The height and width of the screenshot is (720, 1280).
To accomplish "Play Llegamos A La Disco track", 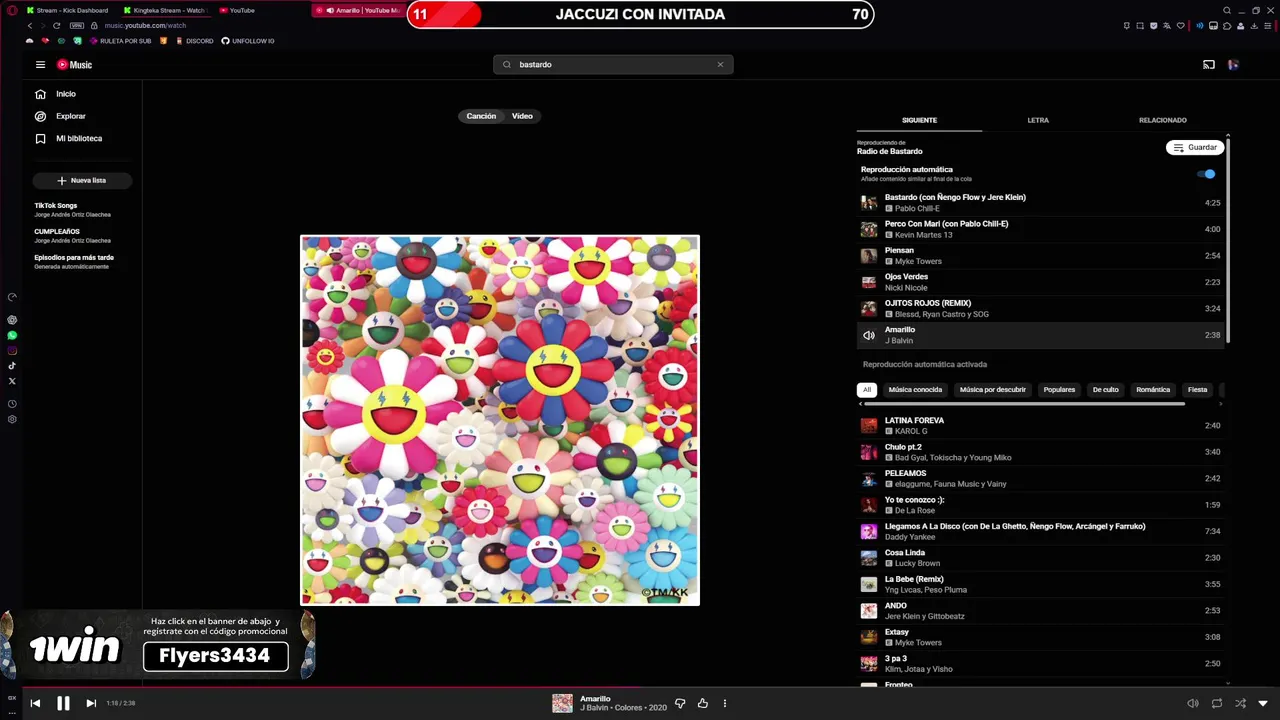I will point(1040,531).
